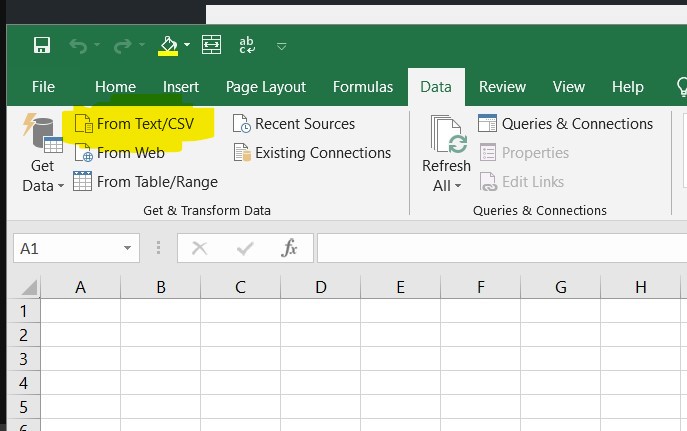Click the greyed Properties button
The width and height of the screenshot is (687, 431).
524,153
